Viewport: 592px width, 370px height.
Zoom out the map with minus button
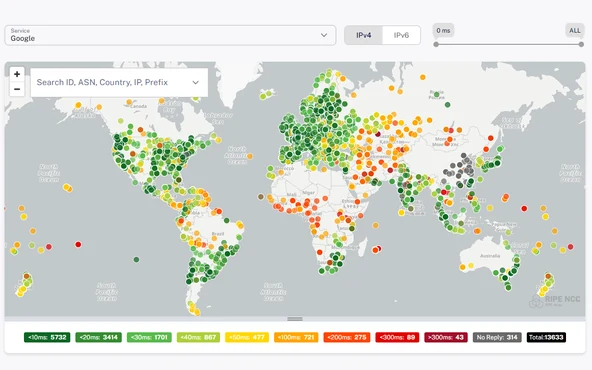[x=17, y=89]
